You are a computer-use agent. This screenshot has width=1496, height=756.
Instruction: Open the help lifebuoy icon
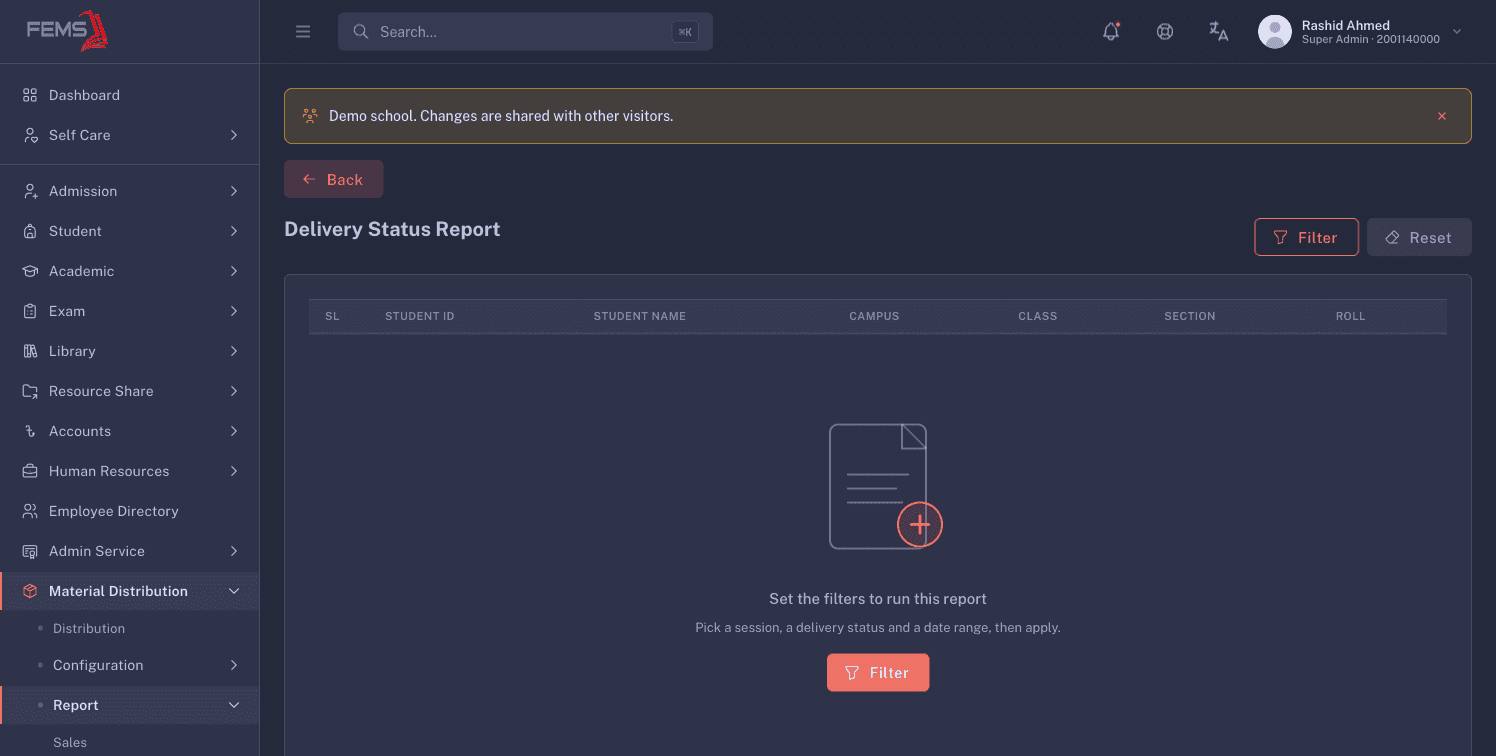(x=1165, y=31)
